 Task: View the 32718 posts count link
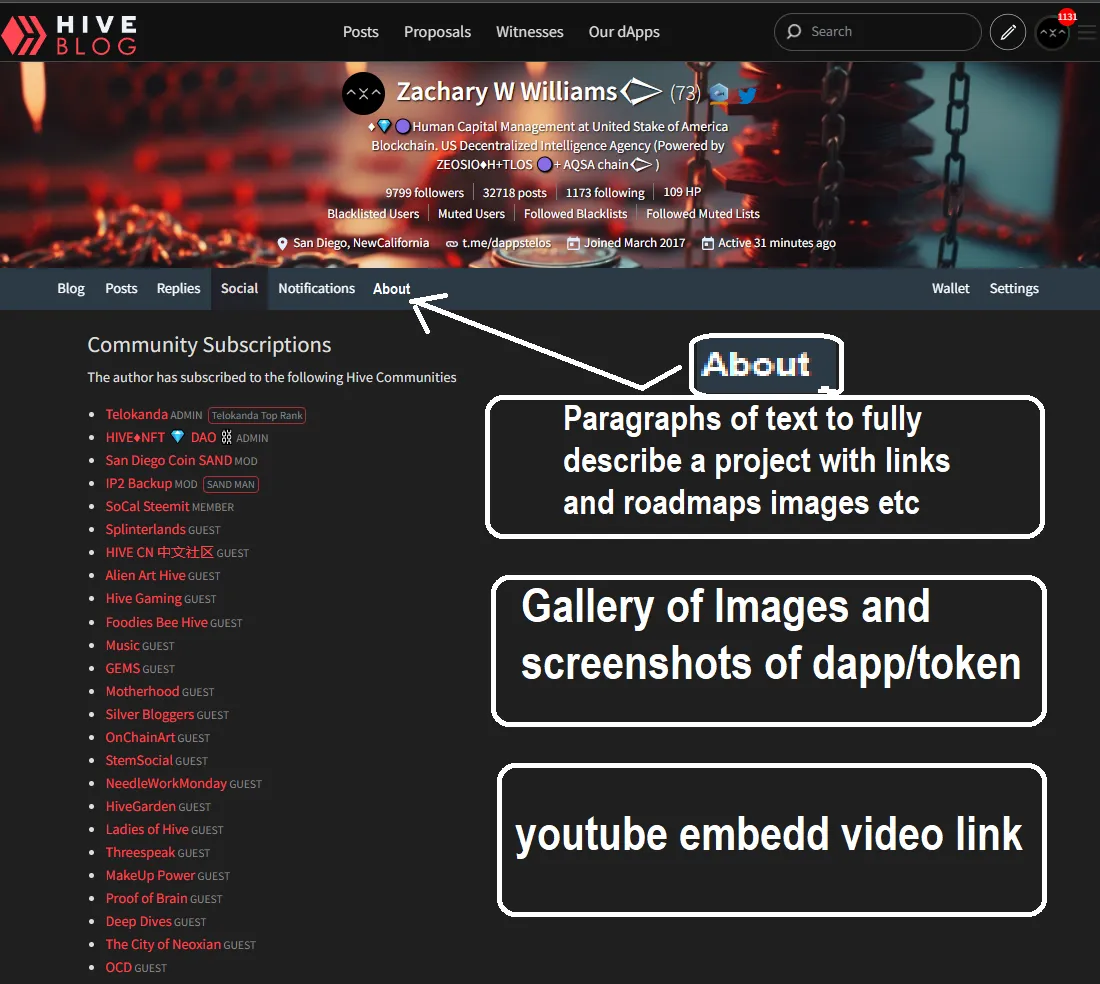514,193
